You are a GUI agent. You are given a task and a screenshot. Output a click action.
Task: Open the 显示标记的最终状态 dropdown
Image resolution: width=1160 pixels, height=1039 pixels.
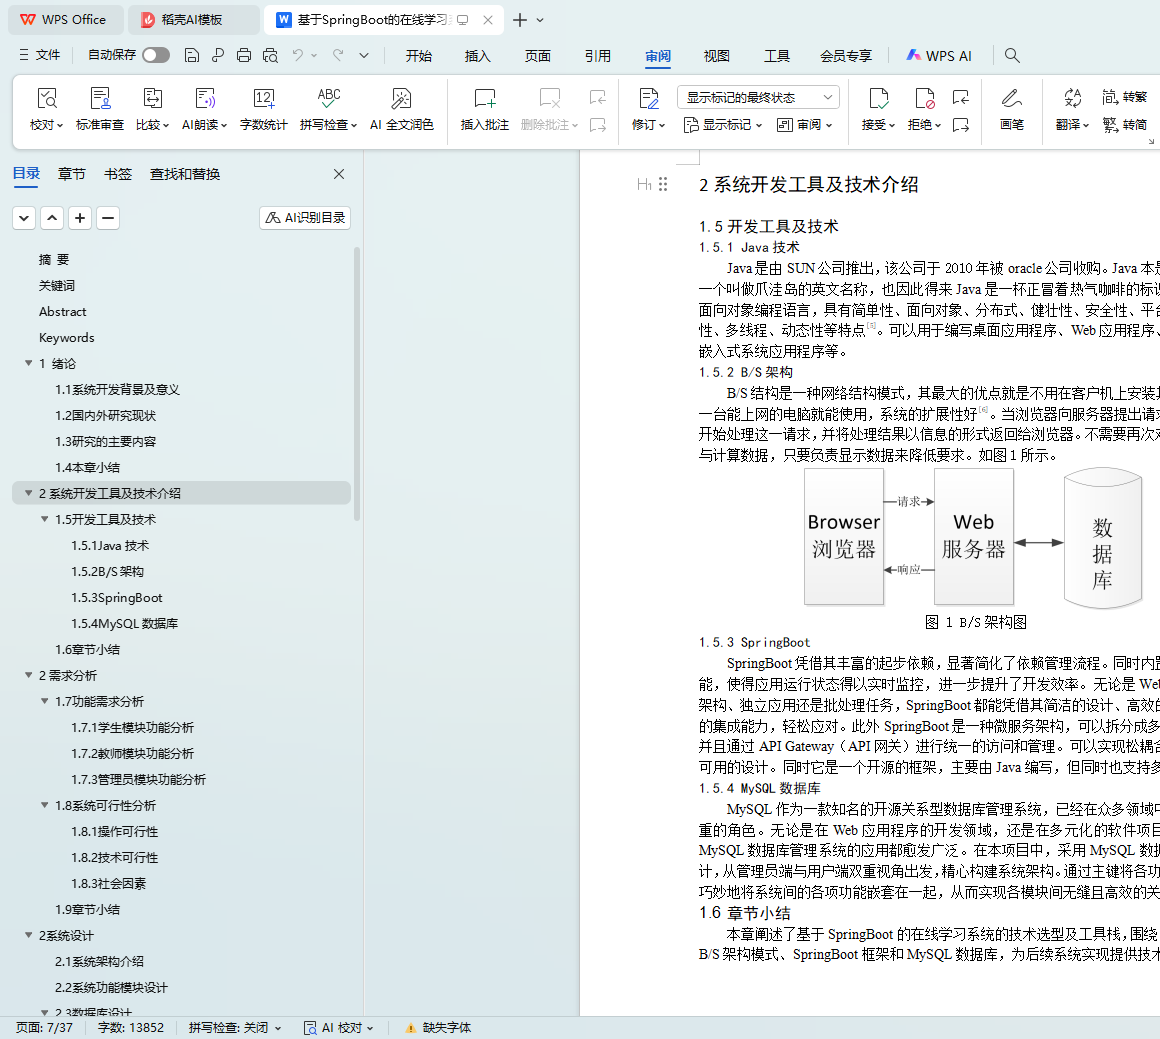[758, 97]
